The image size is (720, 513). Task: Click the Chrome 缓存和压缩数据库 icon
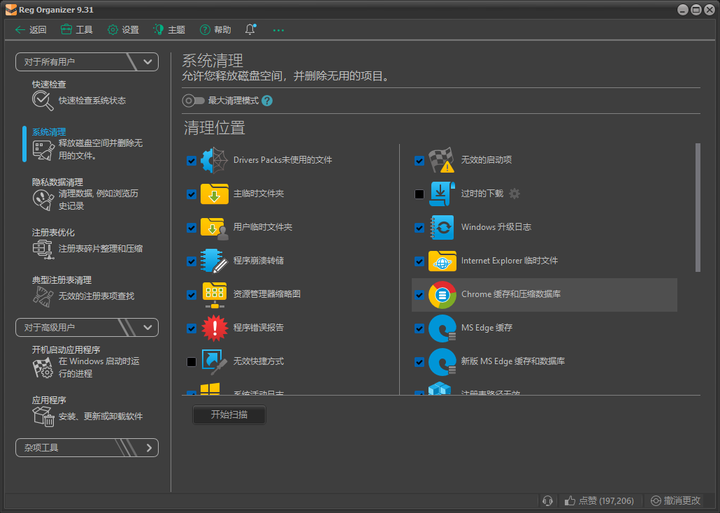[x=442, y=295]
